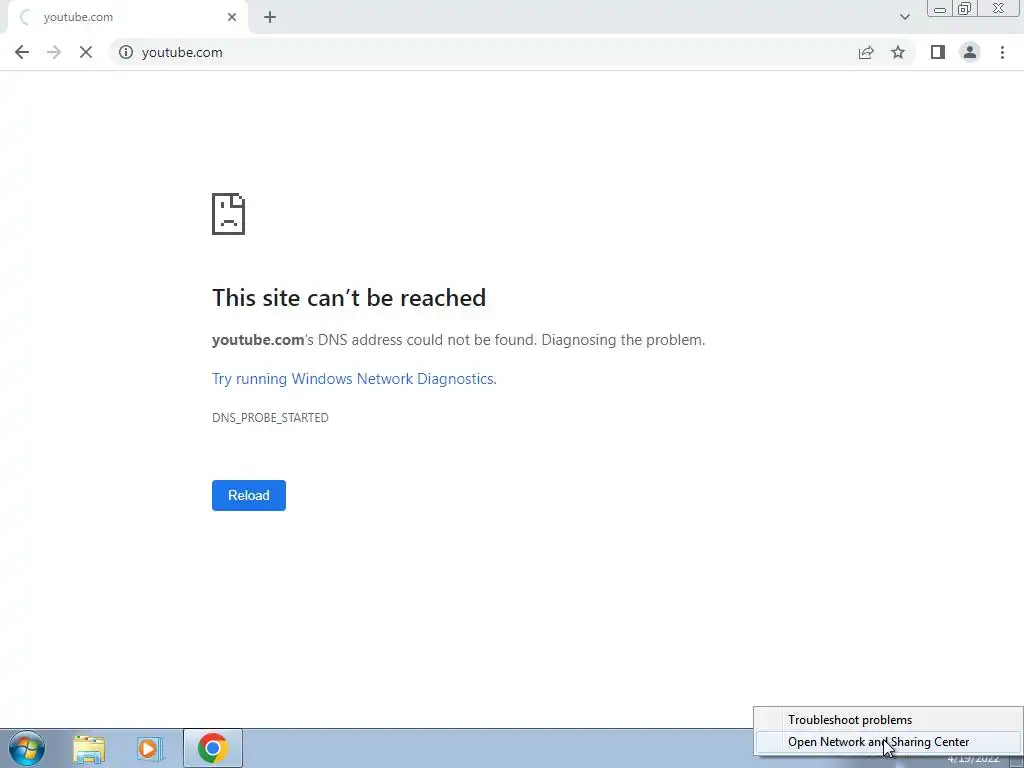Screen dimensions: 1024x768
Task: Click Try running Windows Network Diagnostics link
Action: pos(354,379)
